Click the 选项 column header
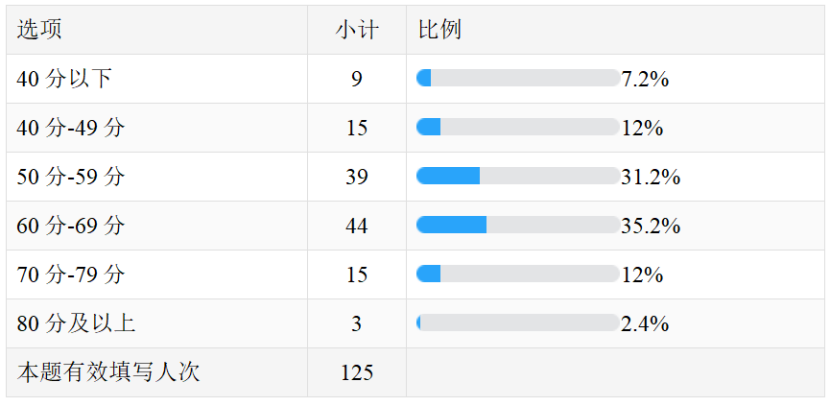 point(39,30)
